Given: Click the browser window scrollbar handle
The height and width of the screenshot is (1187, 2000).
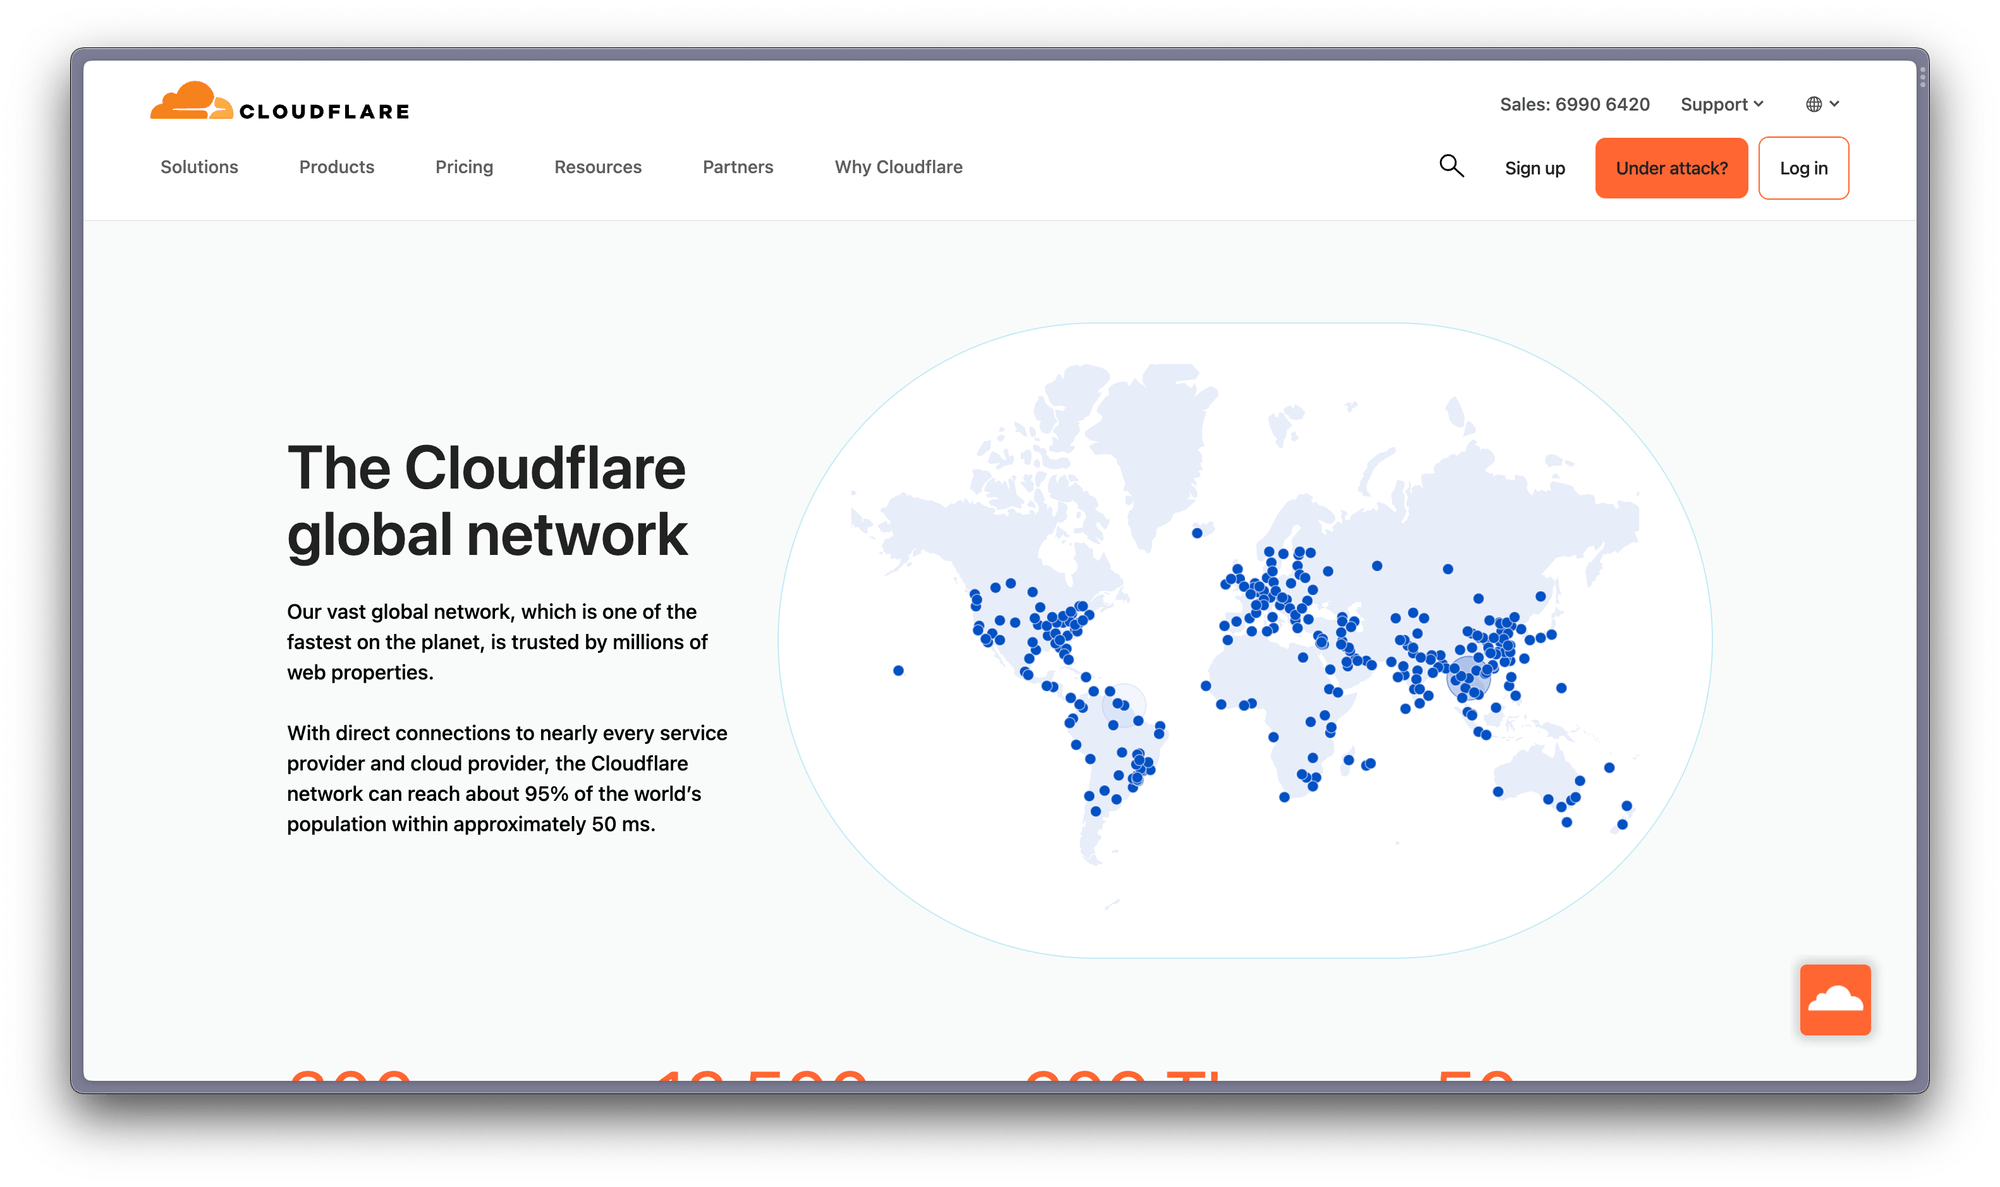Looking at the screenshot, I should 1922,76.
